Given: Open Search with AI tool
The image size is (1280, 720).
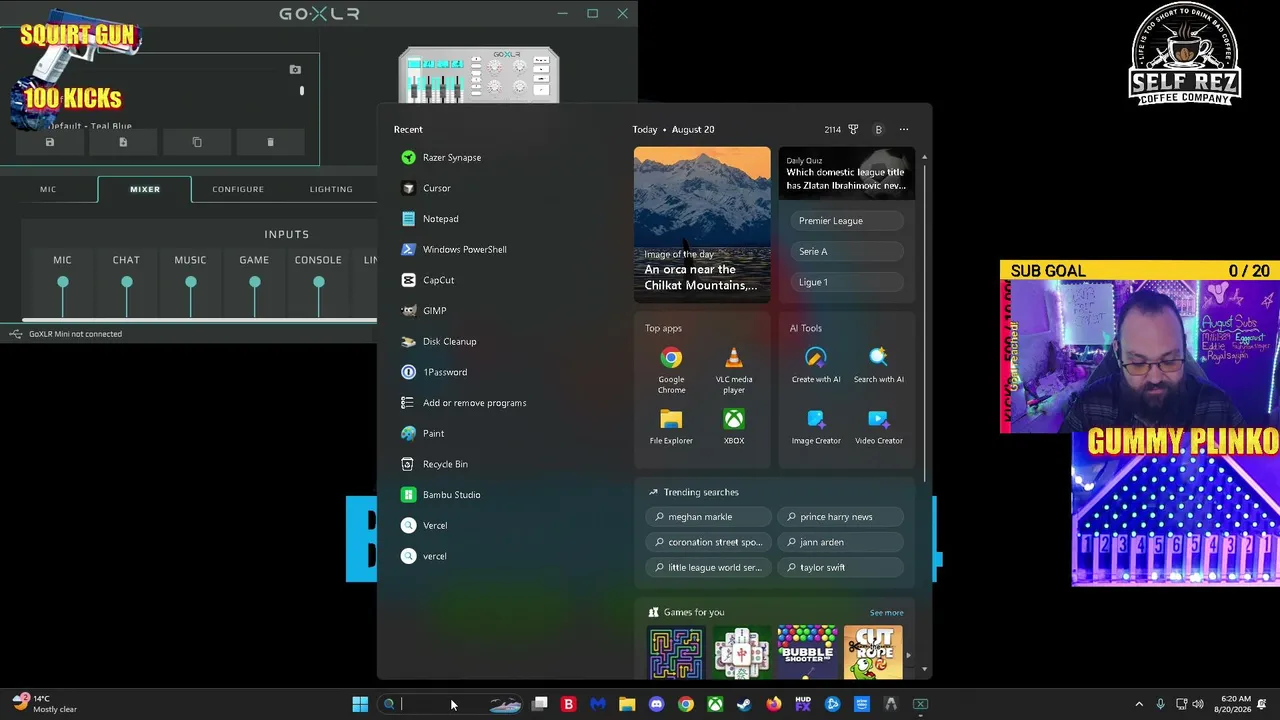Looking at the screenshot, I should pyautogui.click(x=879, y=365).
